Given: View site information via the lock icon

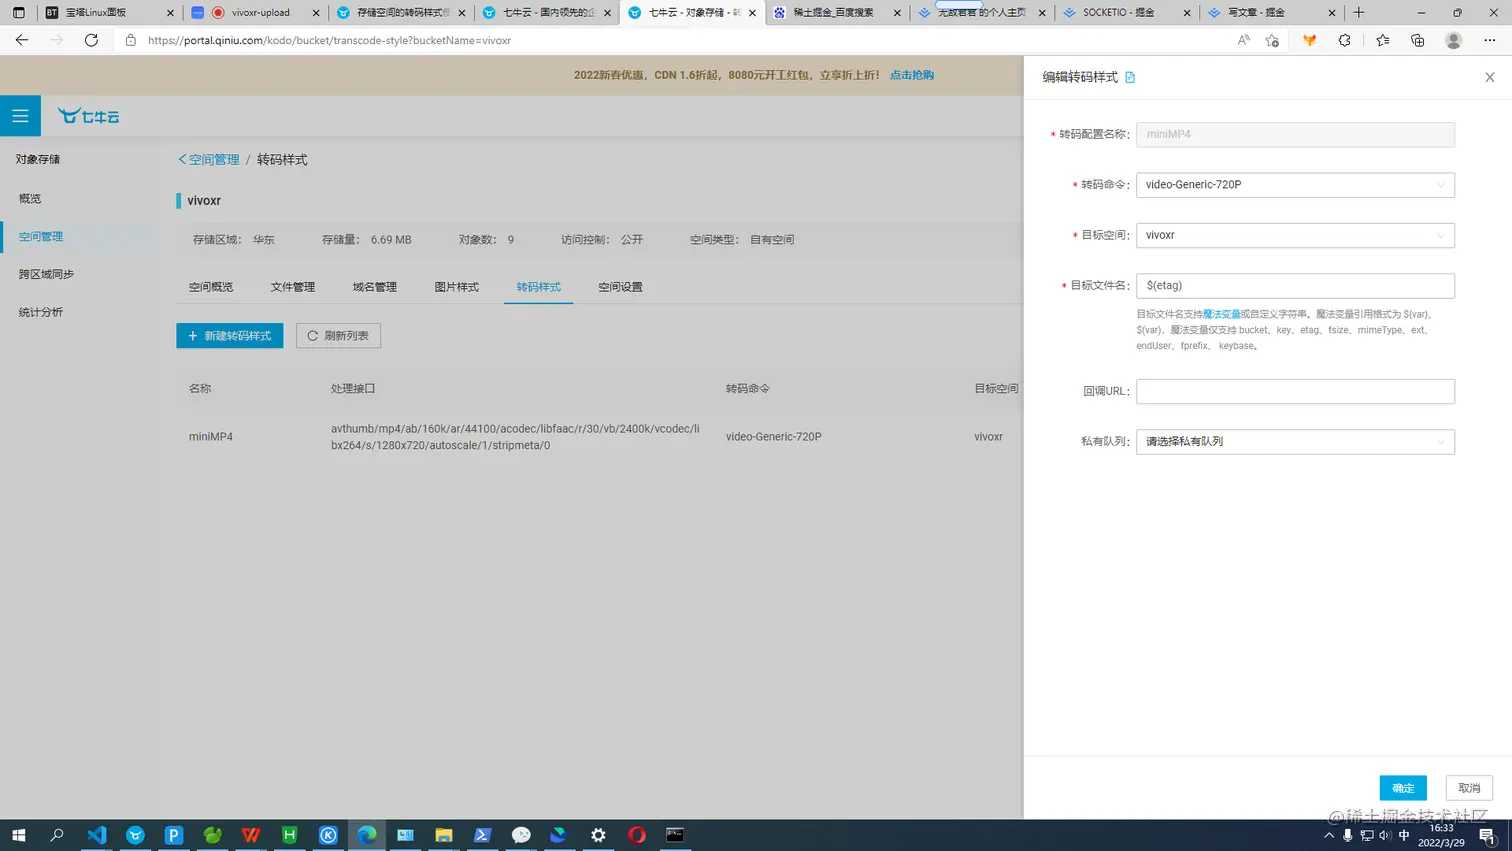Looking at the screenshot, I should click(130, 40).
